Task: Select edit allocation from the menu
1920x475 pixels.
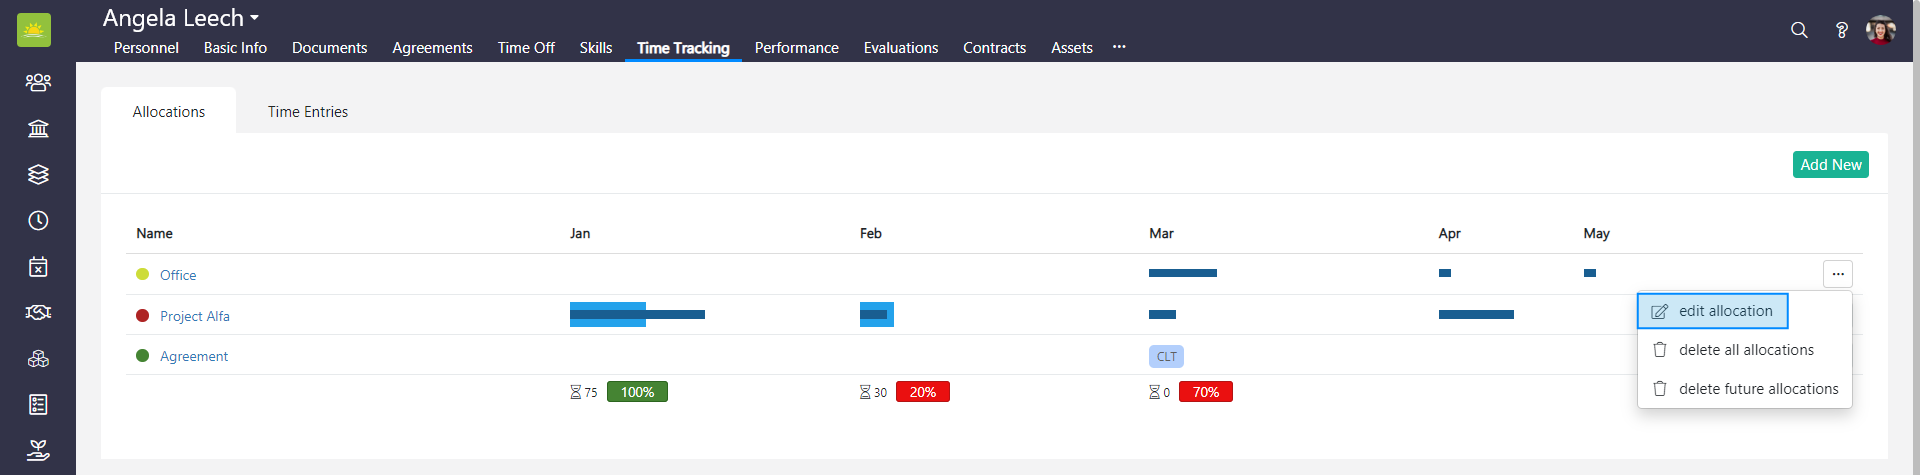Action: (1712, 311)
